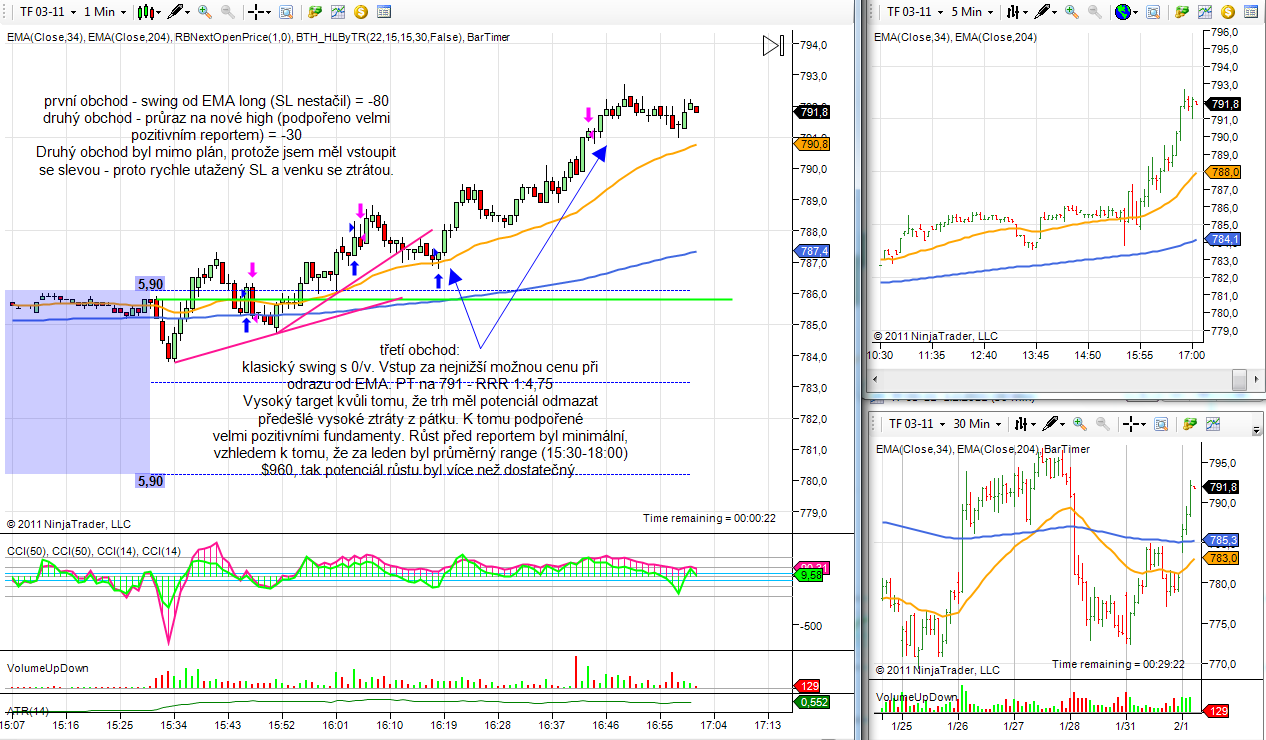
Task: Click 'první obchod' annotation text
Action: pos(88,101)
